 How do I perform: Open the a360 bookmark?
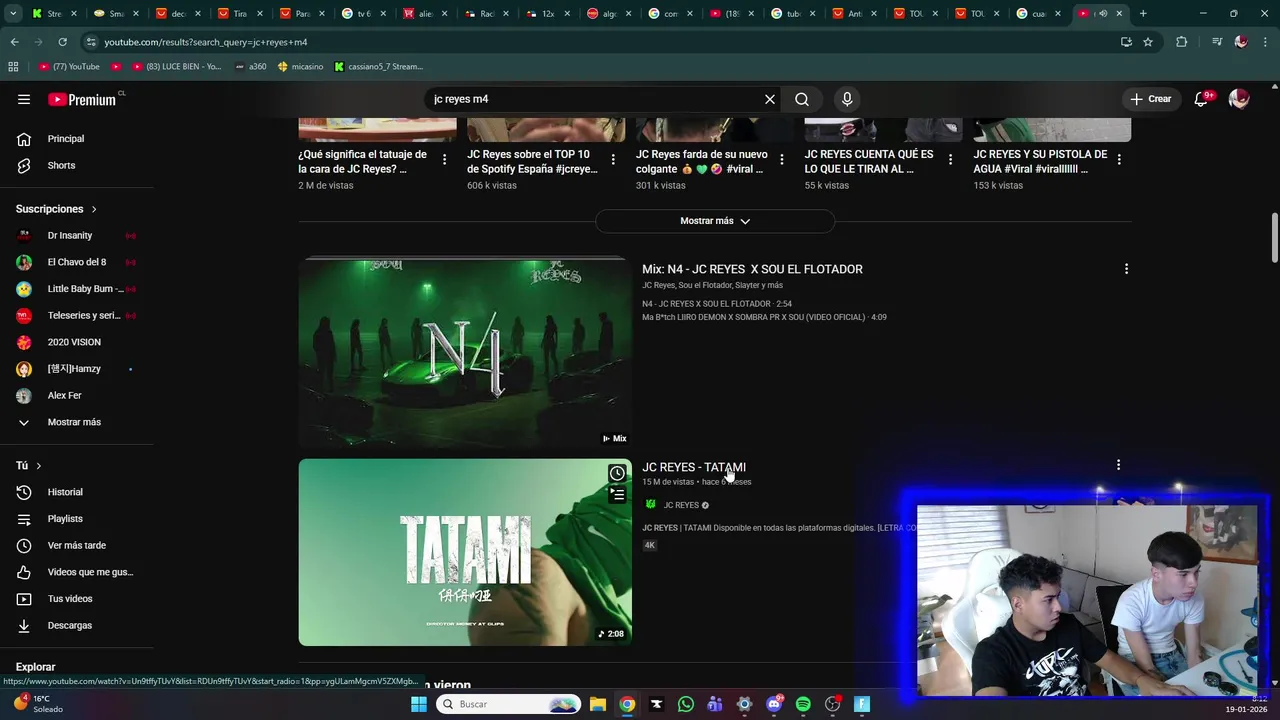(250, 67)
